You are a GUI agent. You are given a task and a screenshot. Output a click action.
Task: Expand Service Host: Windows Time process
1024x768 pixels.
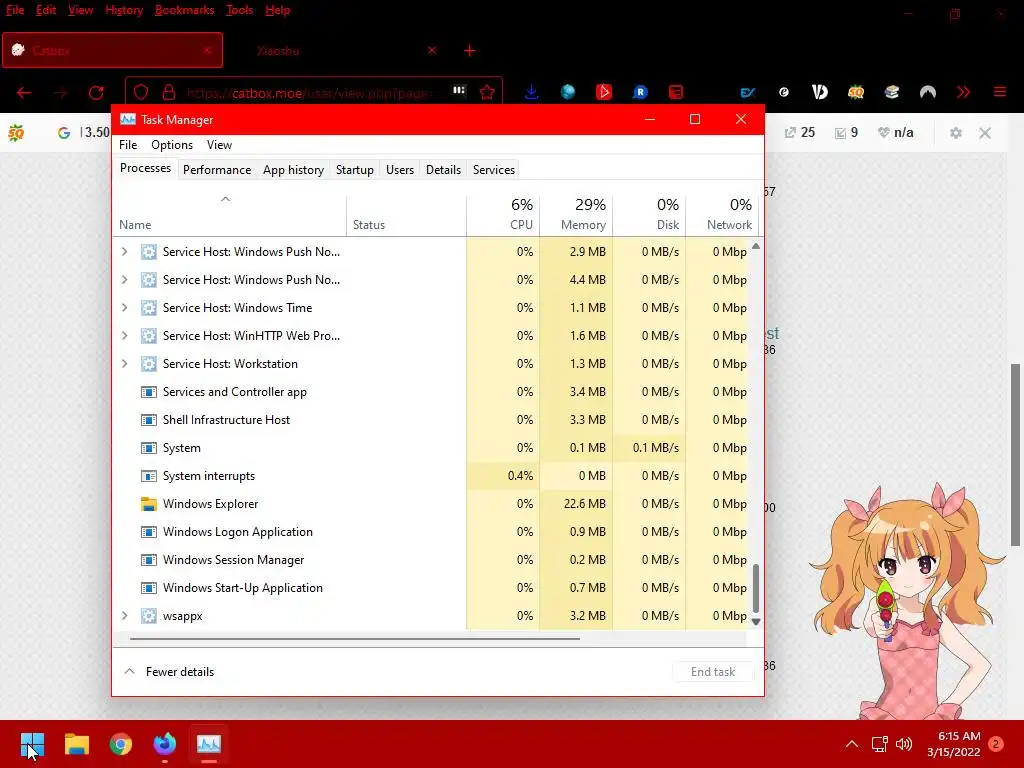coord(125,308)
